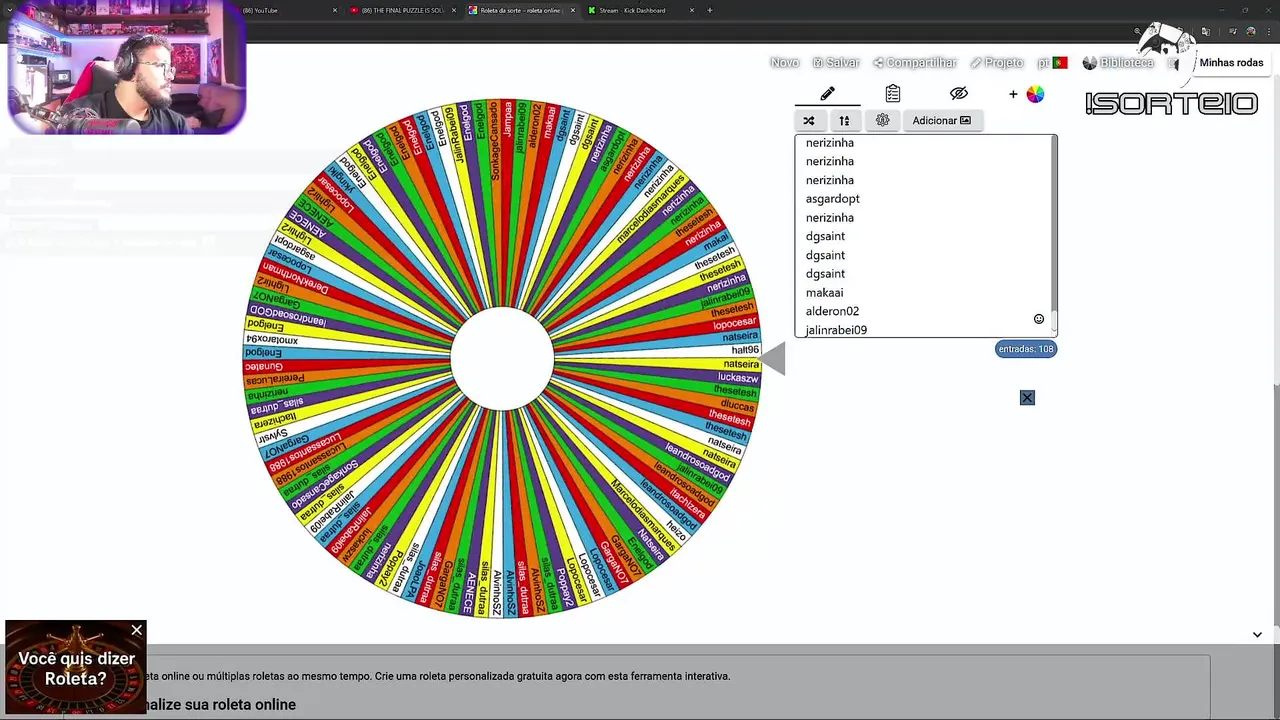Select 'alderon02' in the entries list
The width and height of the screenshot is (1280, 720).
[x=833, y=312]
